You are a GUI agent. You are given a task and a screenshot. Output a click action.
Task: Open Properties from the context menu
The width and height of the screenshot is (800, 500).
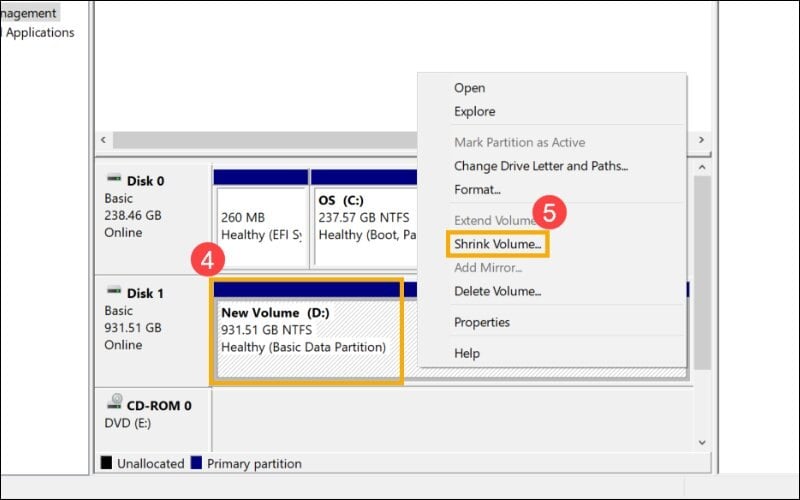(481, 322)
